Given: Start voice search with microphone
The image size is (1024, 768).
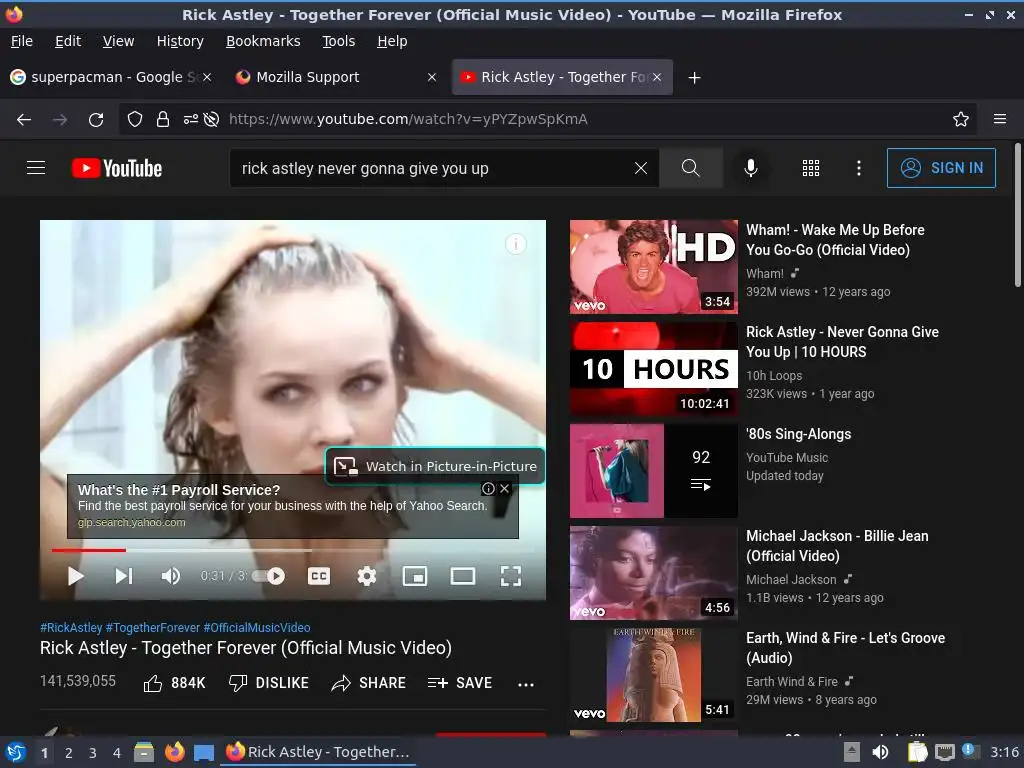Looking at the screenshot, I should 751,168.
